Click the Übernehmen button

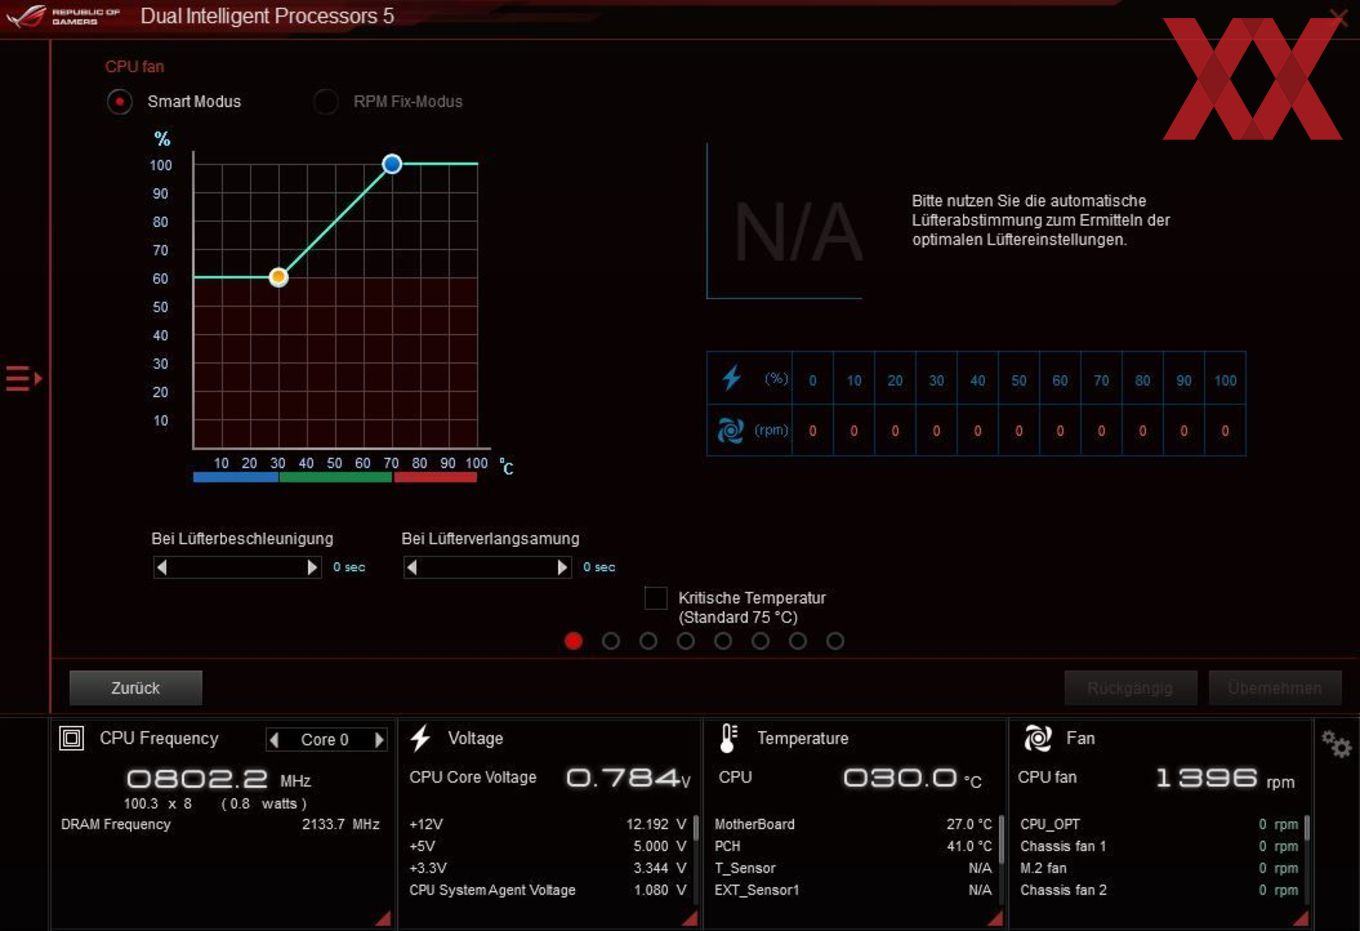click(1275, 688)
